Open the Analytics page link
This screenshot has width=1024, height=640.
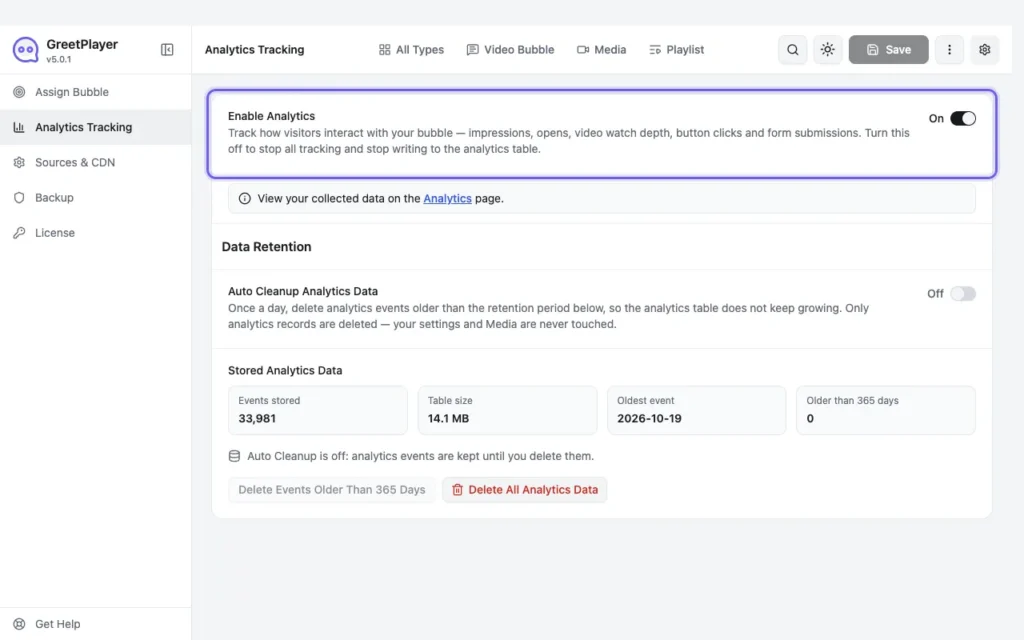(447, 199)
